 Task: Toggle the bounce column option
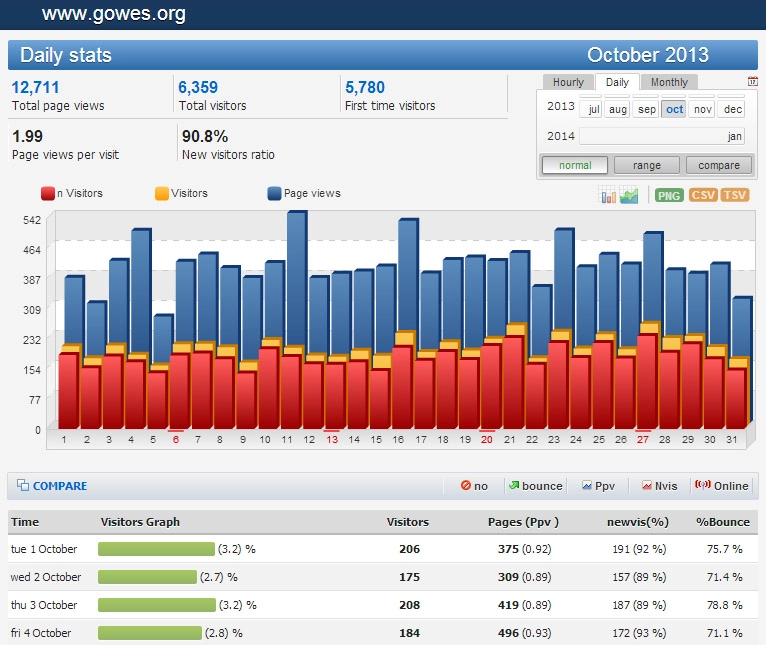pyautogui.click(x=535, y=486)
